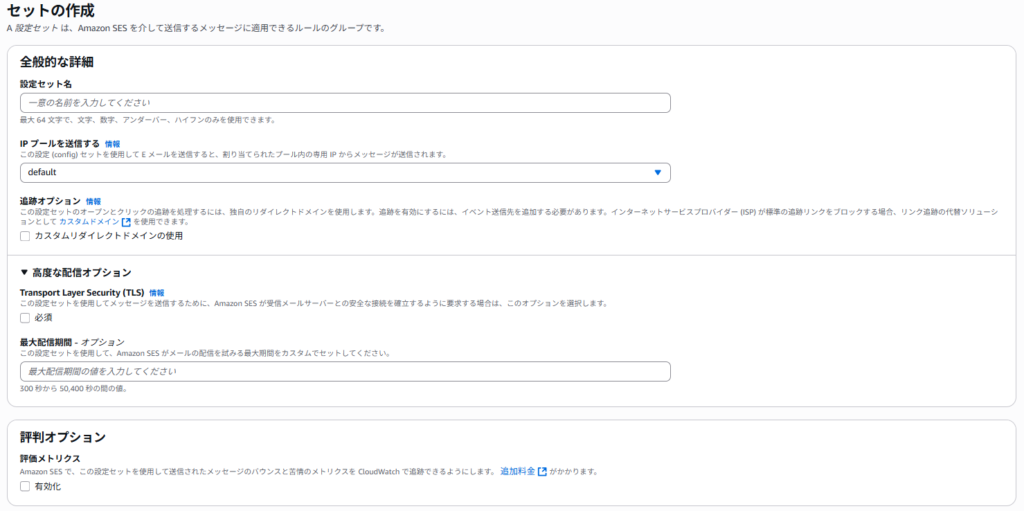Click the blue dropdown arrow for IP pool
1024x511 pixels.
657,173
